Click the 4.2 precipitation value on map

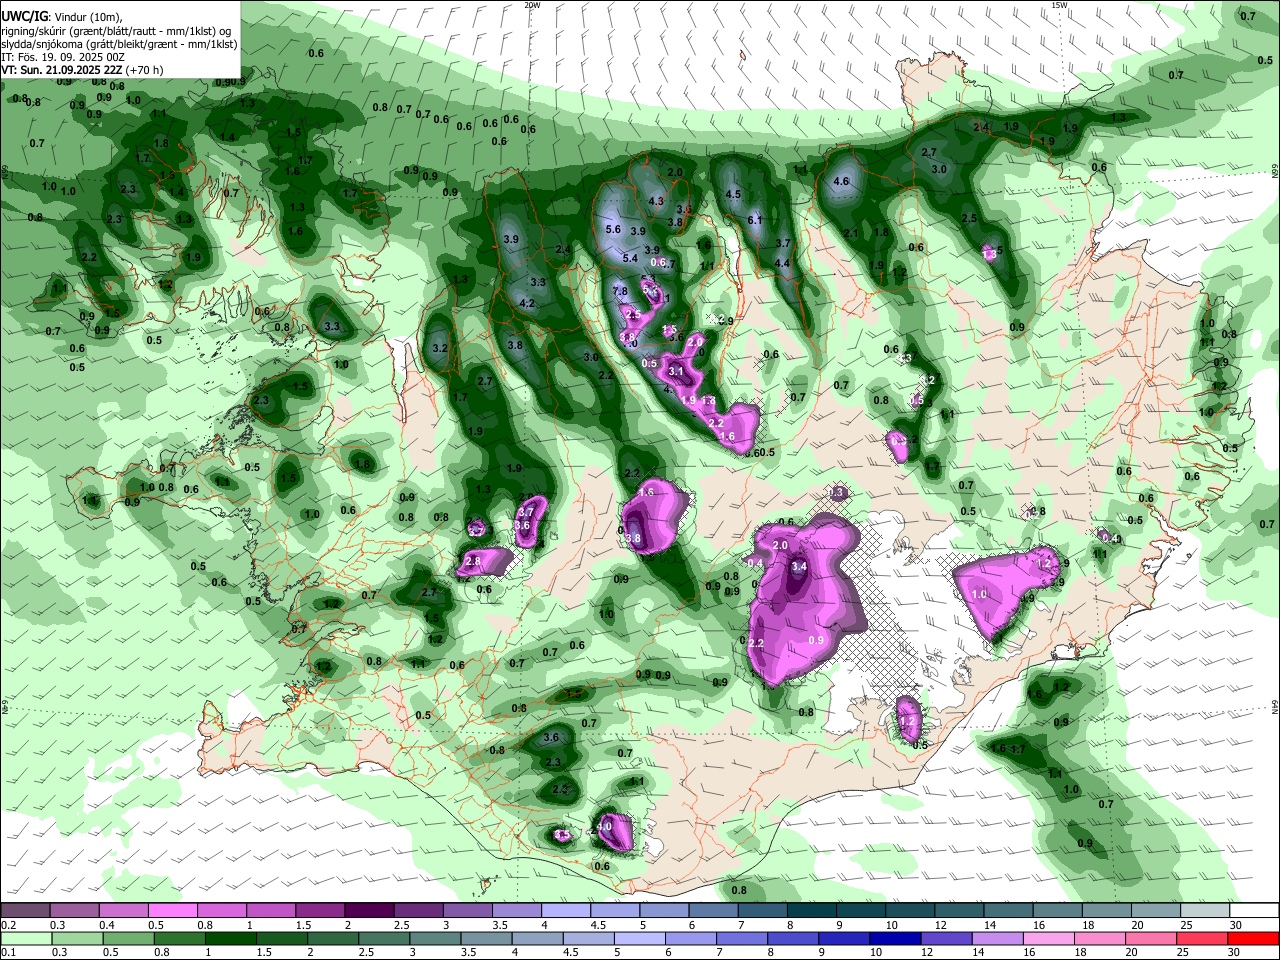point(528,303)
